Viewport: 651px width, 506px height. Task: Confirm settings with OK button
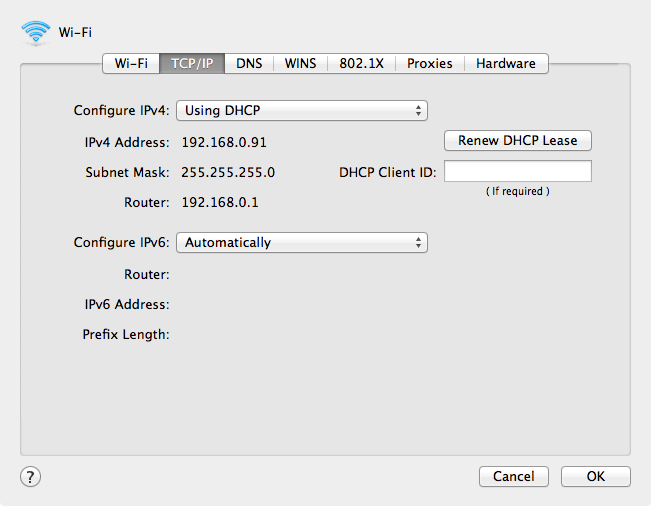pyautogui.click(x=596, y=476)
